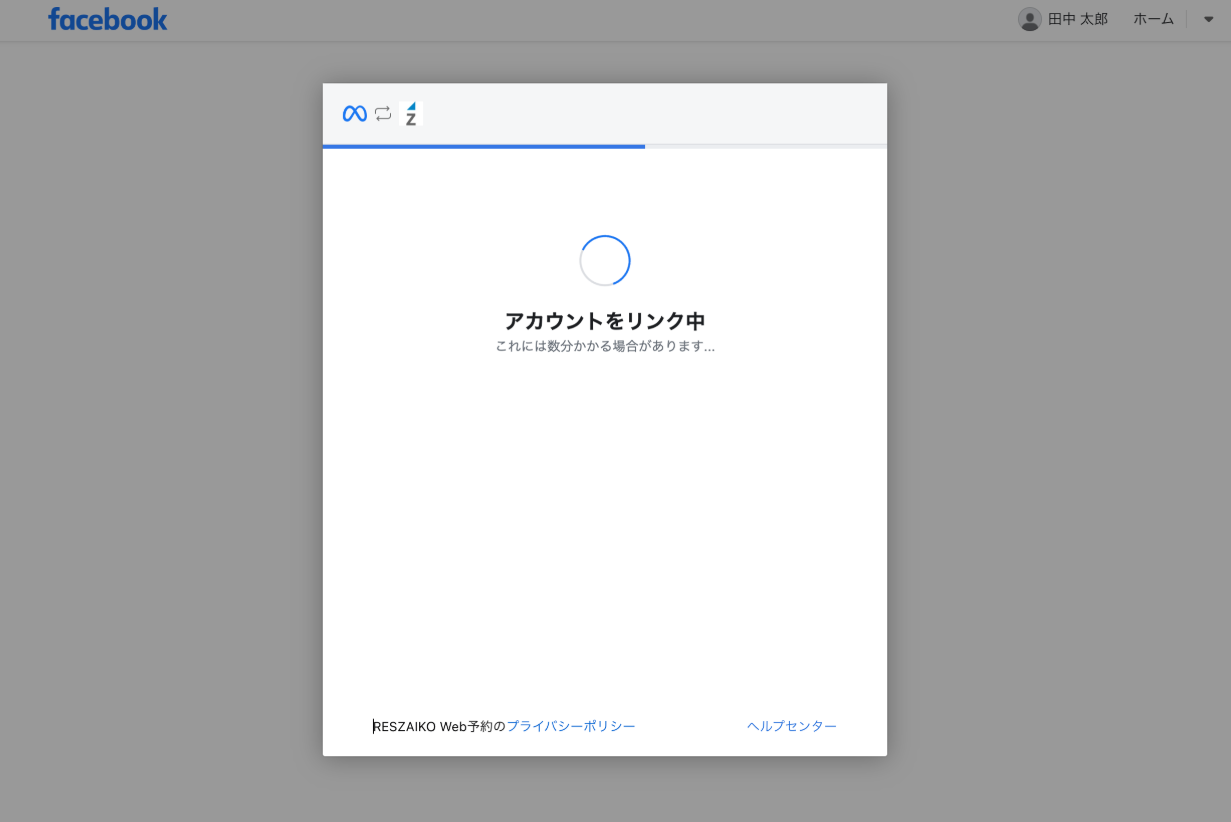The width and height of the screenshot is (1231, 822).
Task: Open the ヘルプセンター link
Action: [791, 726]
